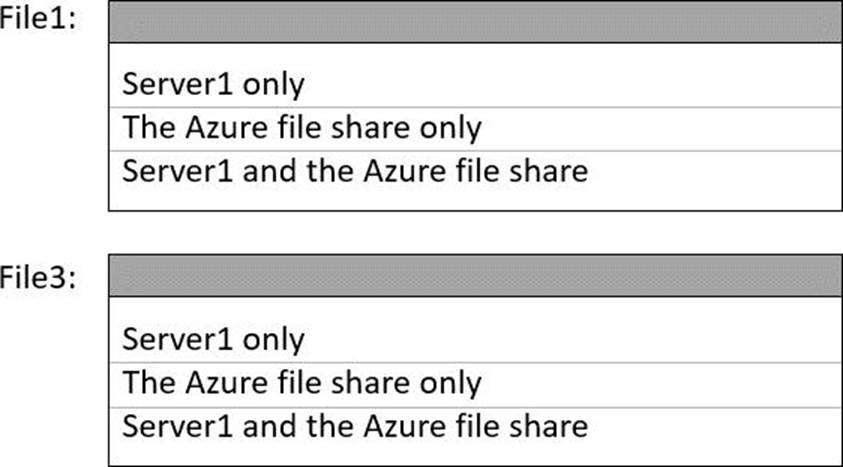The image size is (843, 467).
Task: Pick "The Azure file share only" for File1
Action: (302, 128)
